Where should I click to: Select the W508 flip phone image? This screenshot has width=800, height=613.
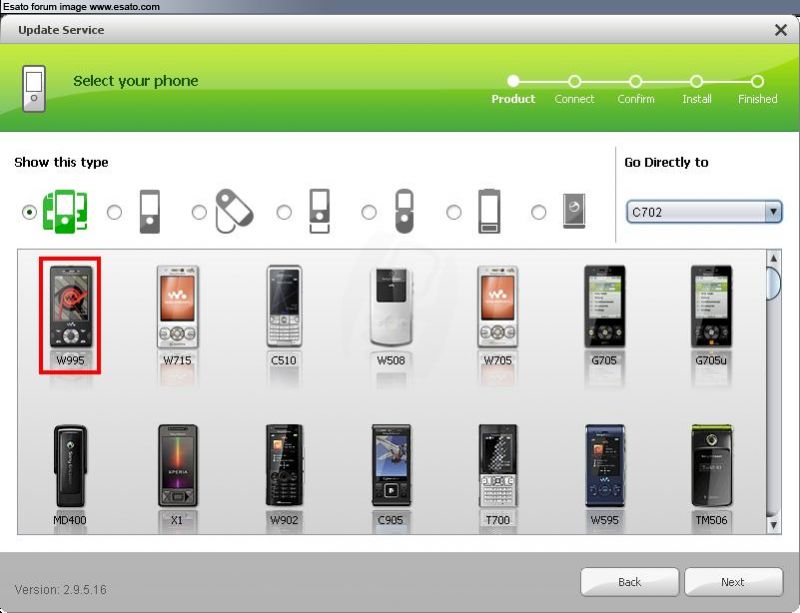pos(391,306)
